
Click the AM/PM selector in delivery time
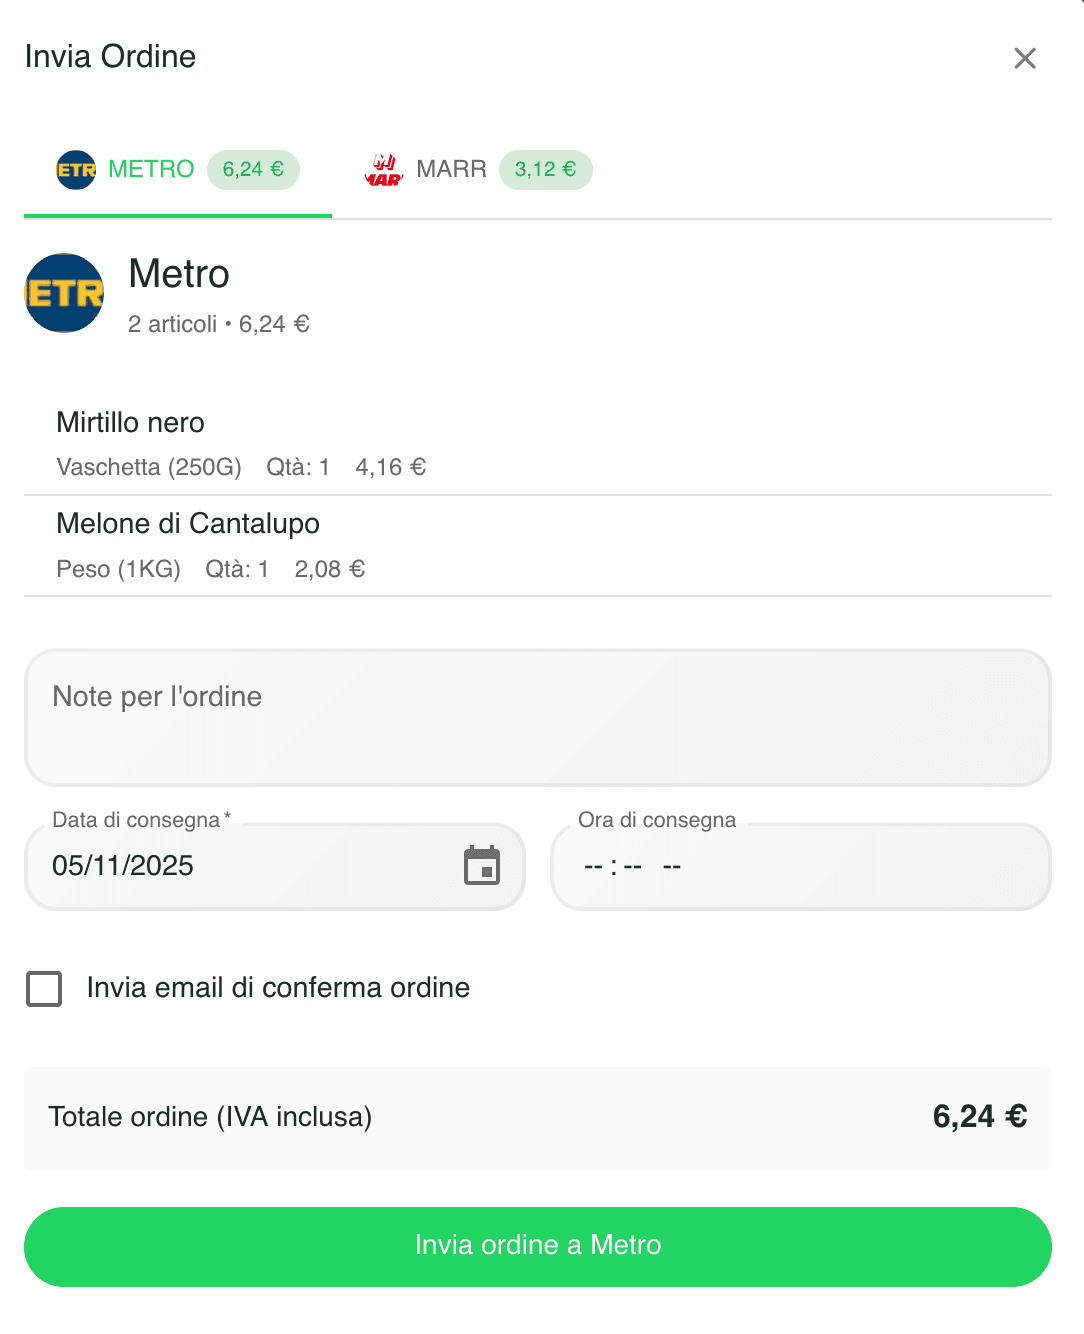[671, 867]
